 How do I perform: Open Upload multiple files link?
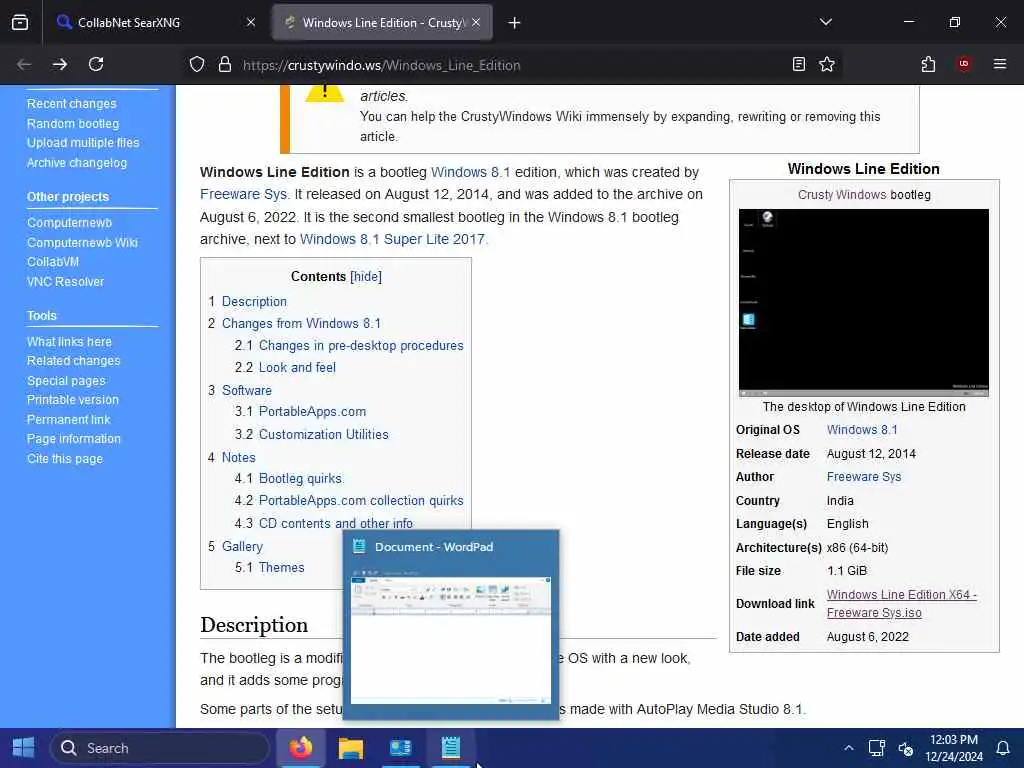(83, 142)
